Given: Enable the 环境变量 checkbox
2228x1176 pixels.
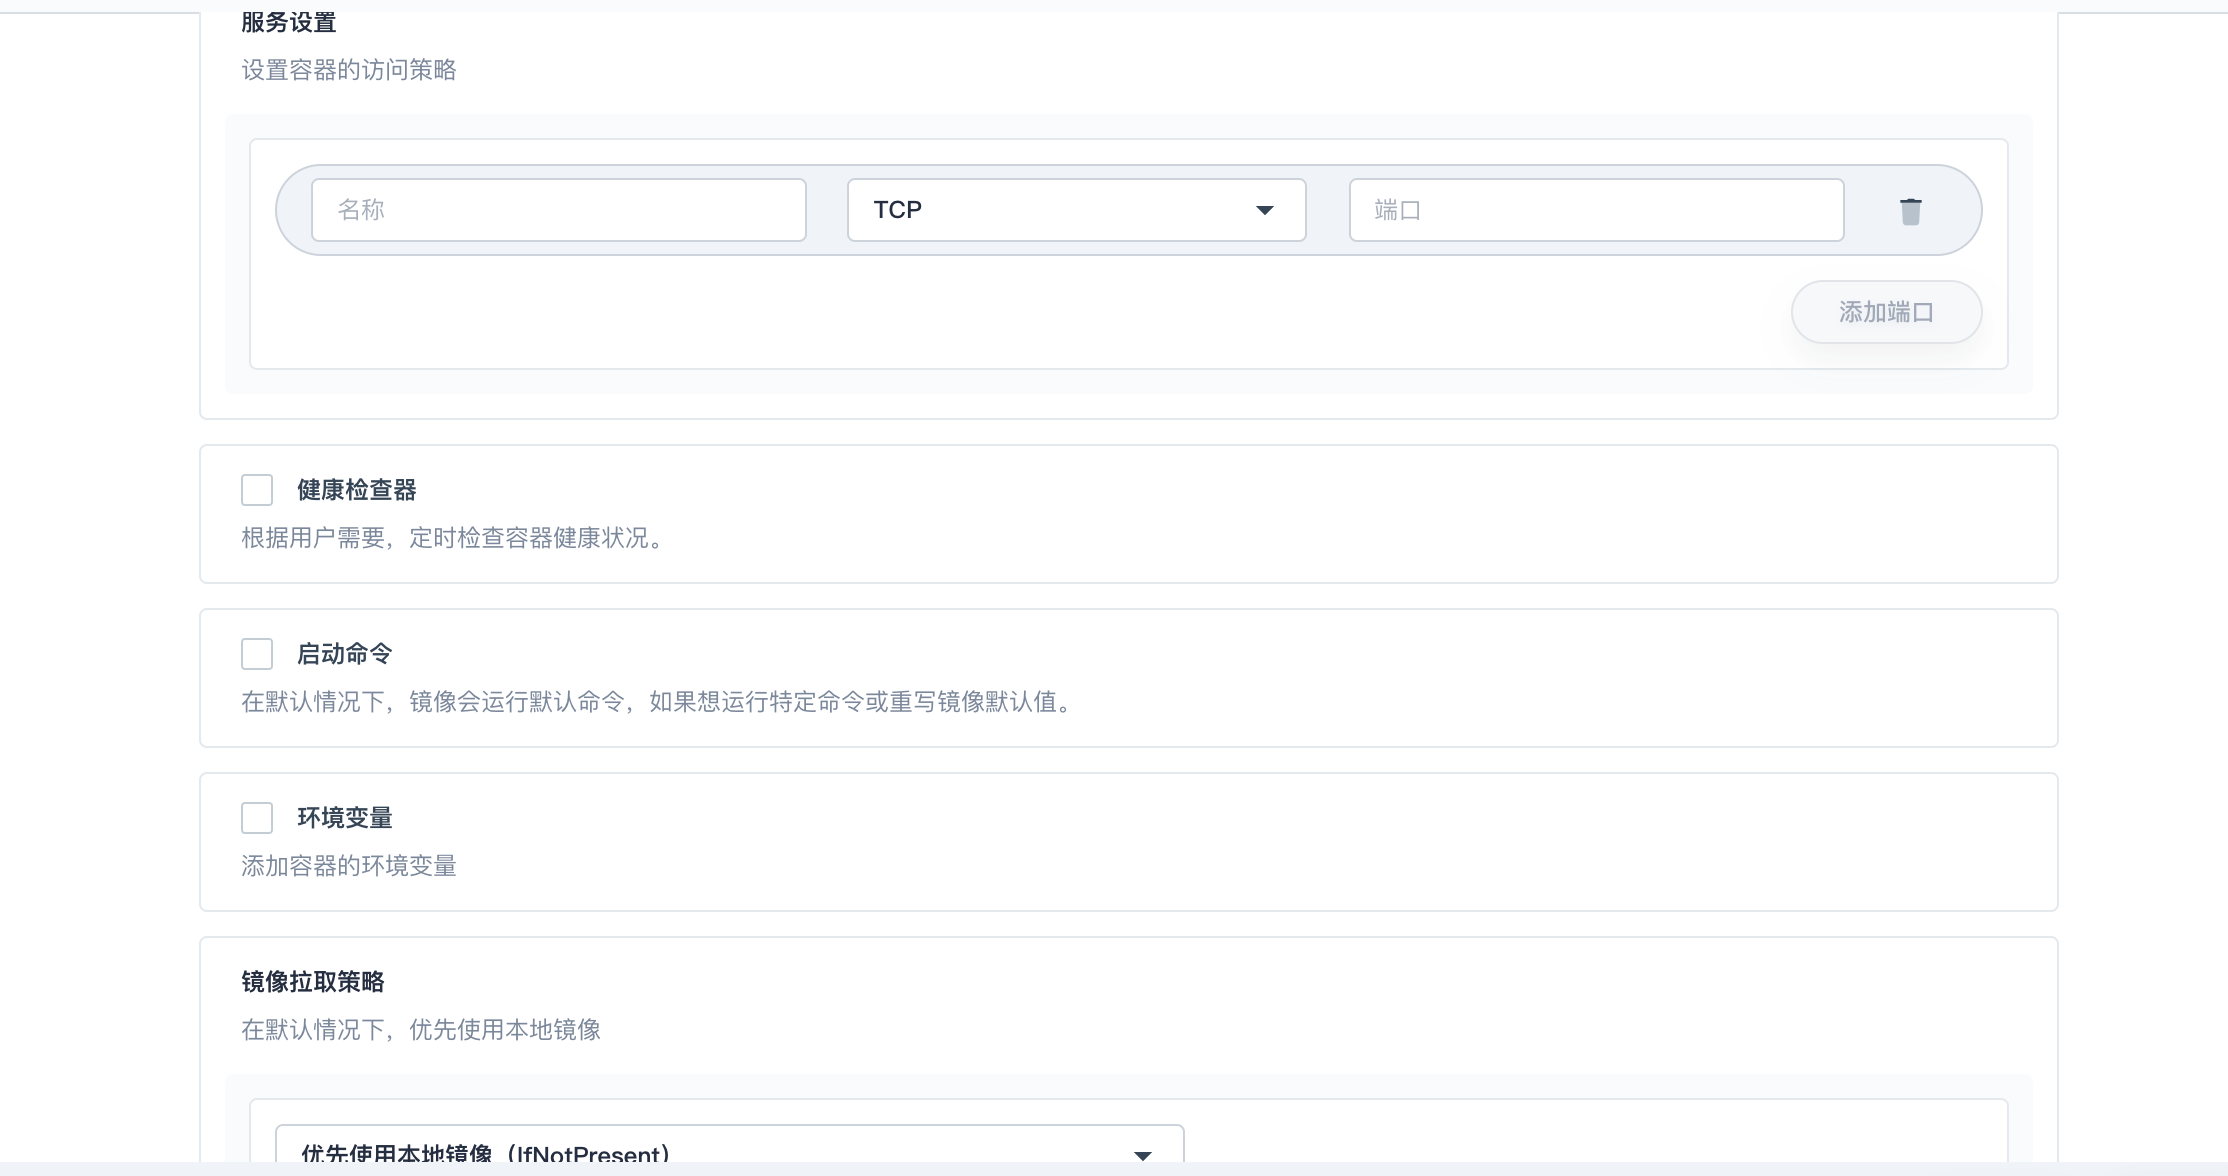Looking at the screenshot, I should pyautogui.click(x=257, y=818).
